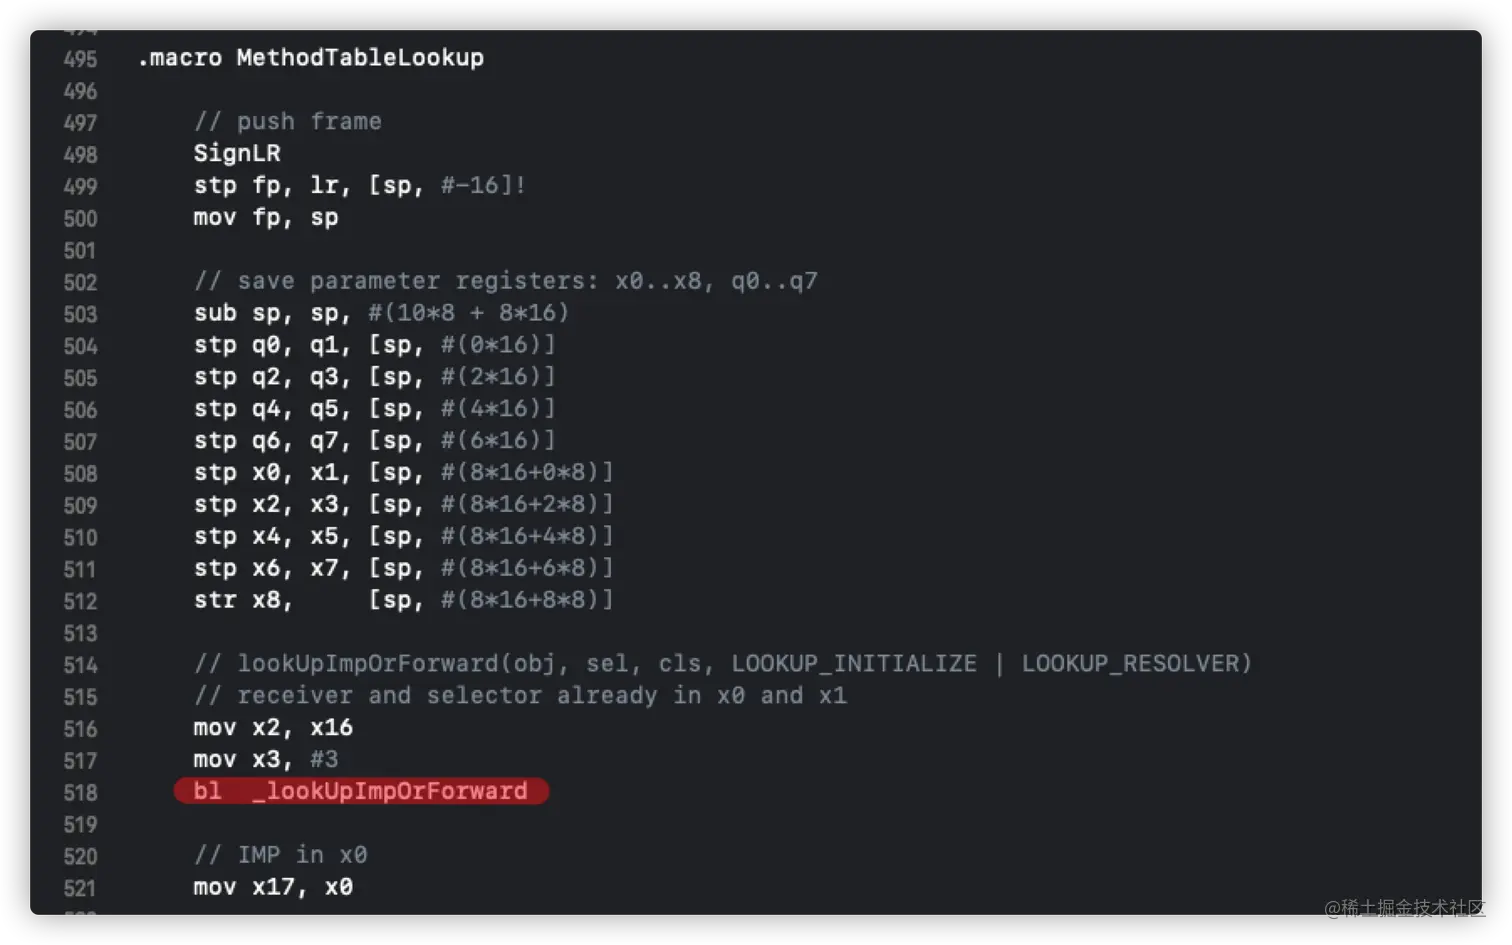The height and width of the screenshot is (945, 1512).
Task: Click the SignLR instruction
Action: tap(237, 154)
